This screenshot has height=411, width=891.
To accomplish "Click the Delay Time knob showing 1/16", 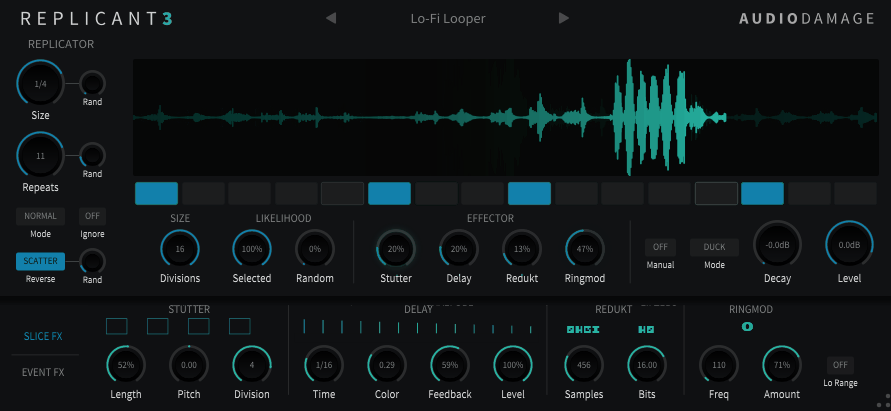I will click(324, 365).
